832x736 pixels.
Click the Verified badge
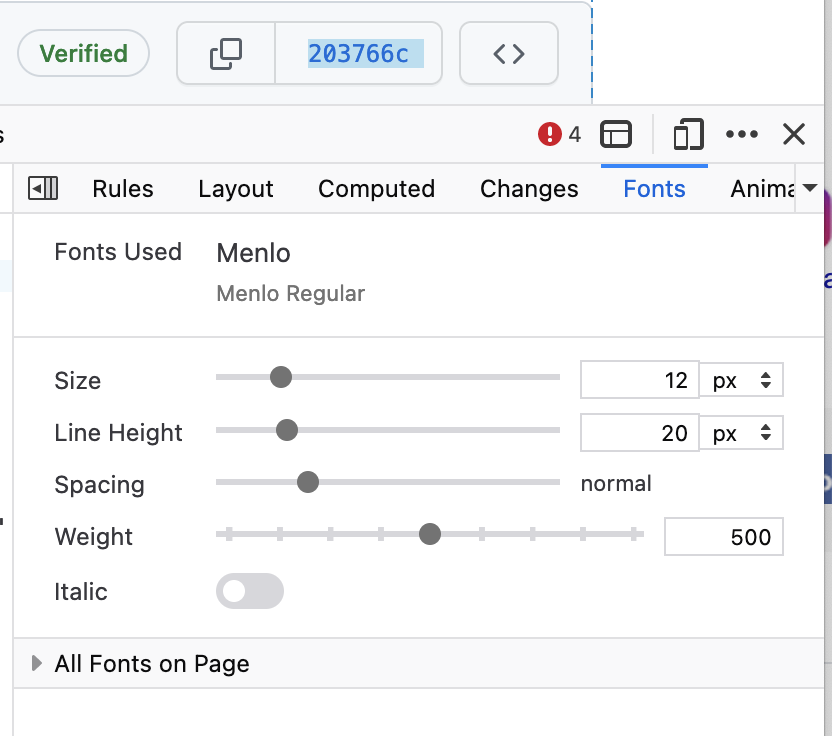[83, 53]
